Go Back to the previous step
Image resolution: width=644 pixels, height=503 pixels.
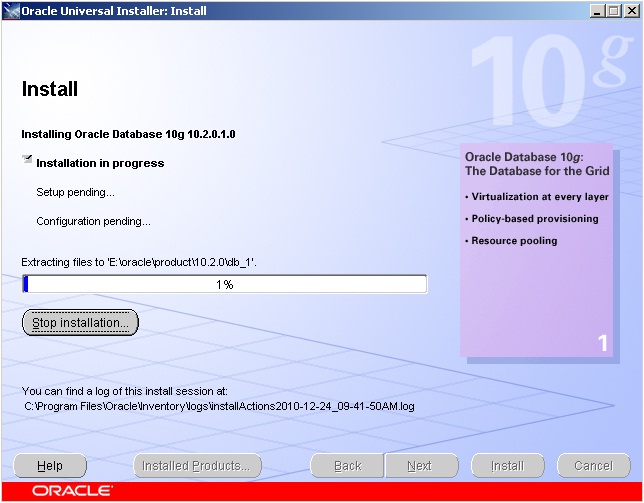(x=347, y=465)
